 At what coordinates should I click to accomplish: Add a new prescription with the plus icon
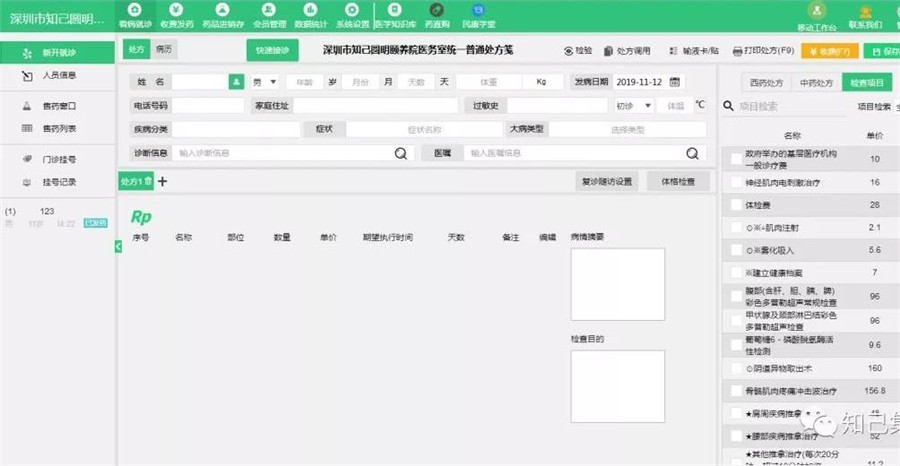click(162, 181)
